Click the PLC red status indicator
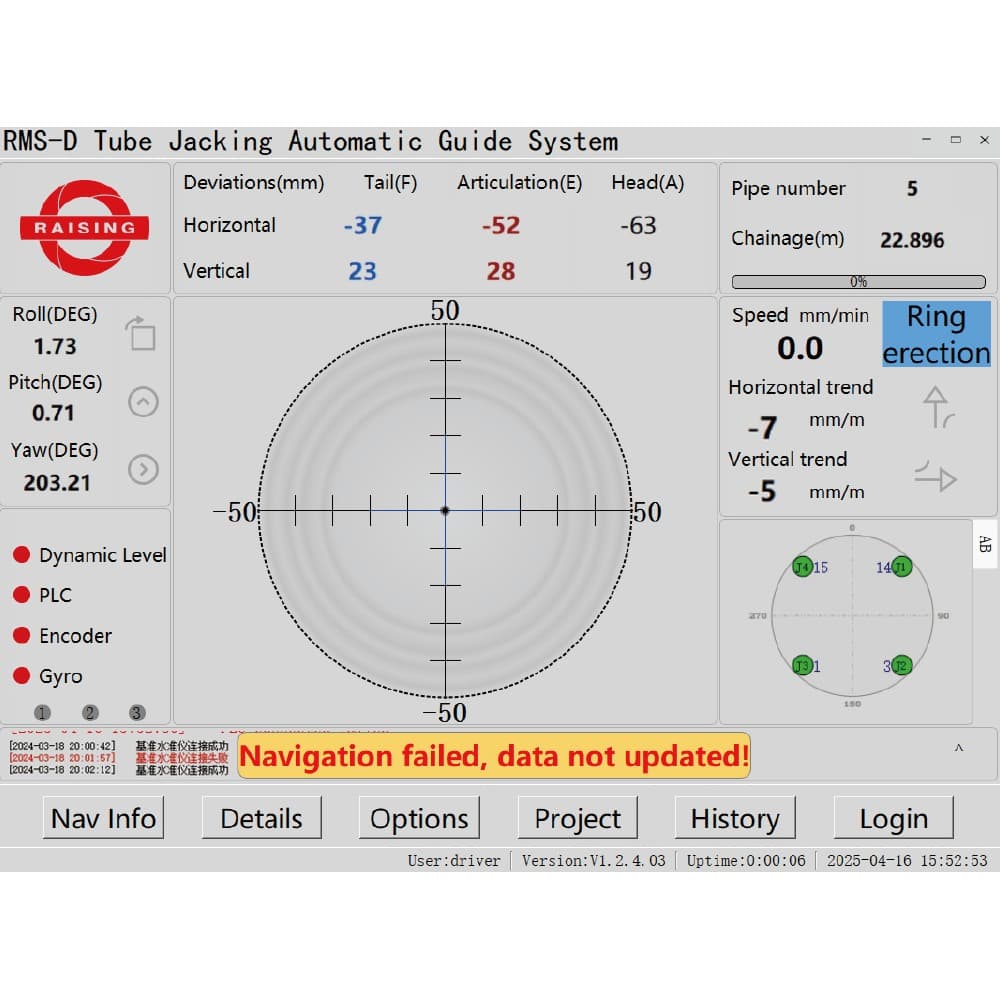 click(22, 594)
